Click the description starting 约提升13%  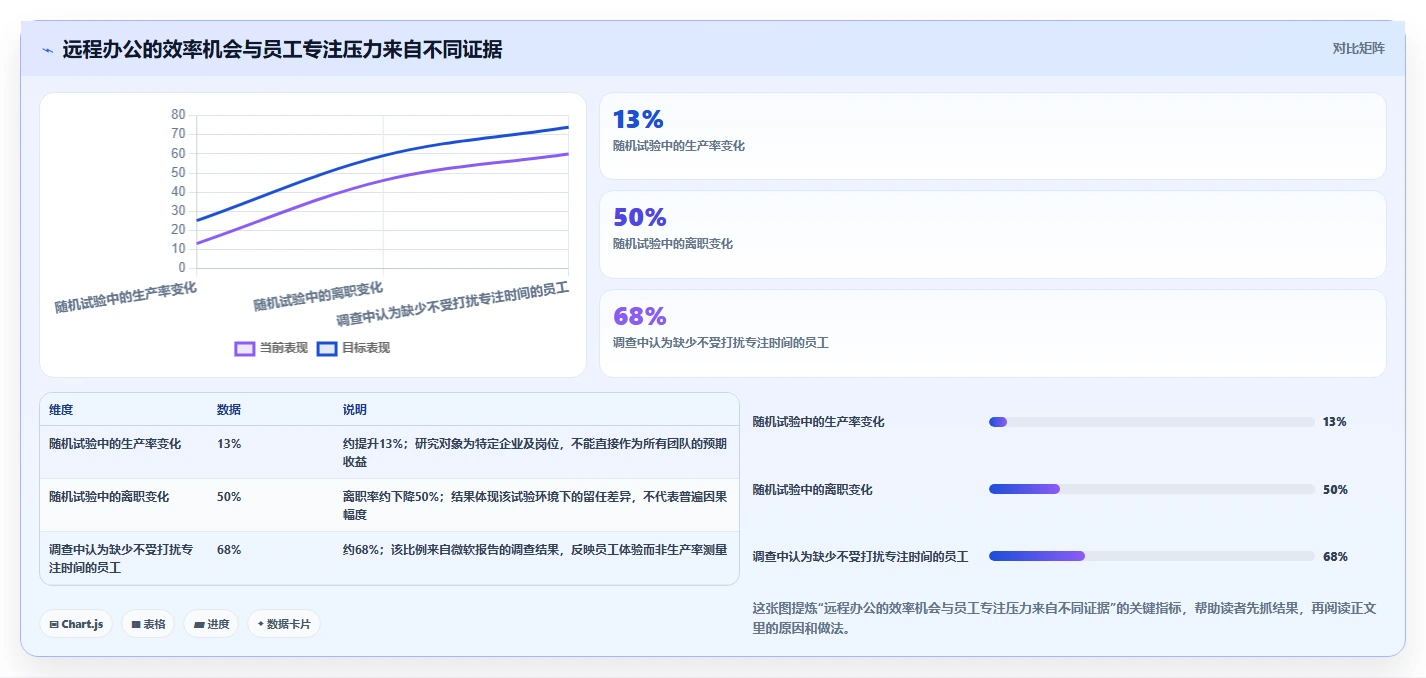(x=535, y=452)
